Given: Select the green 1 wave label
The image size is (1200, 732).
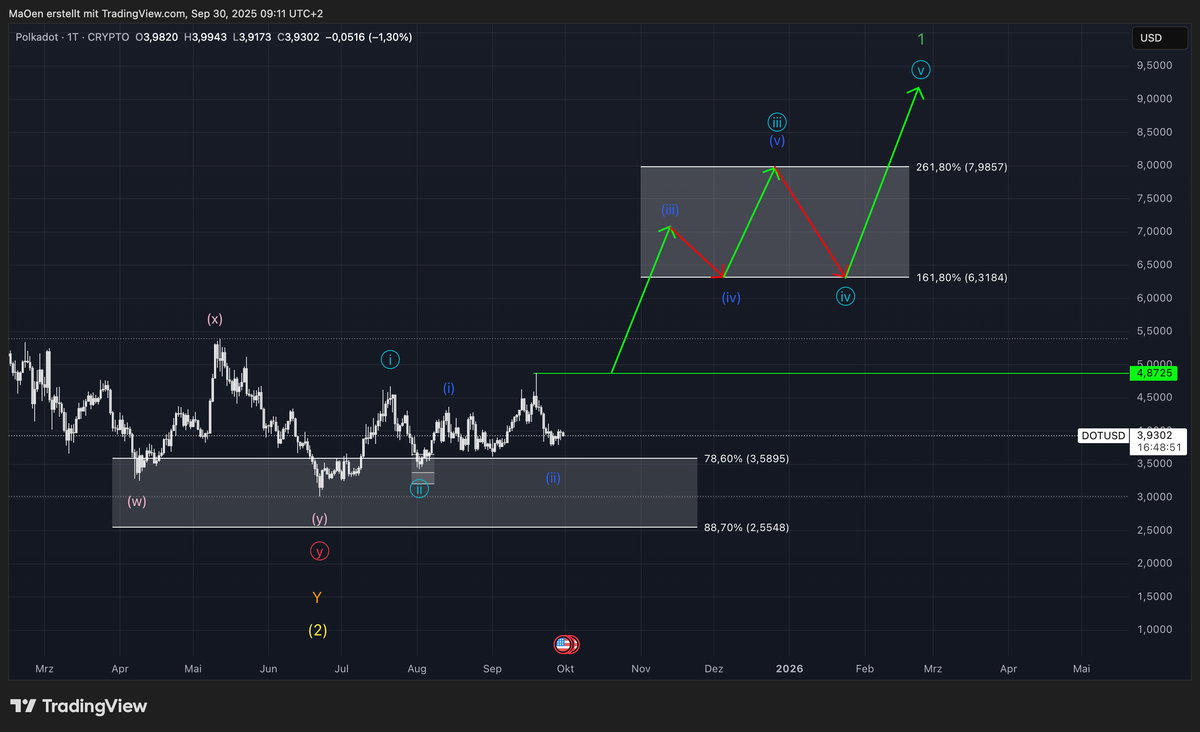Looking at the screenshot, I should (921, 39).
